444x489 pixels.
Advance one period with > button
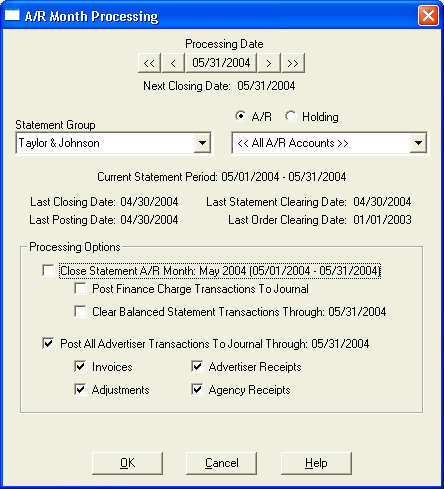click(x=269, y=63)
